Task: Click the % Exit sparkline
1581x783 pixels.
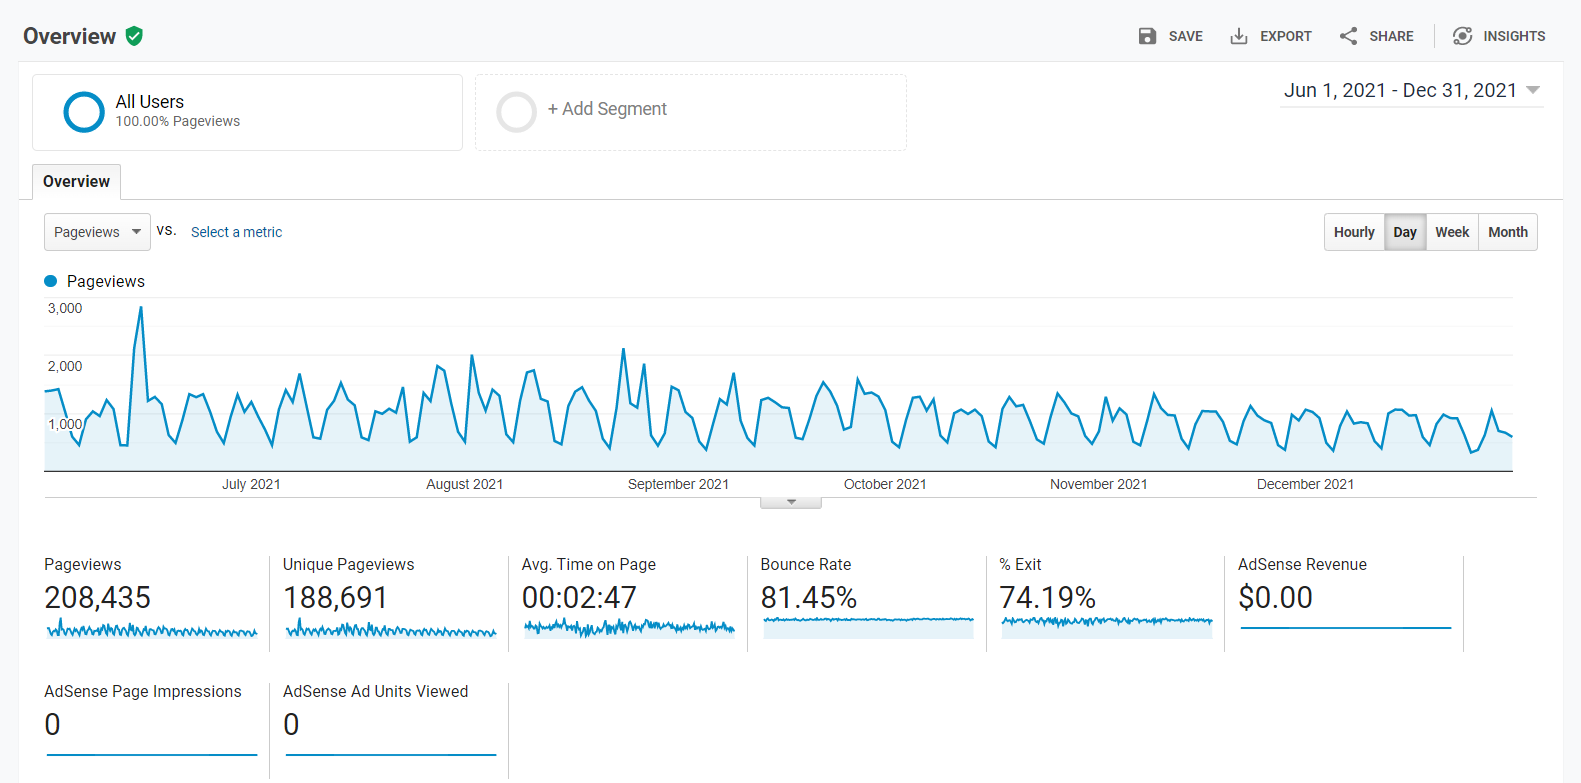Action: pyautogui.click(x=1107, y=628)
